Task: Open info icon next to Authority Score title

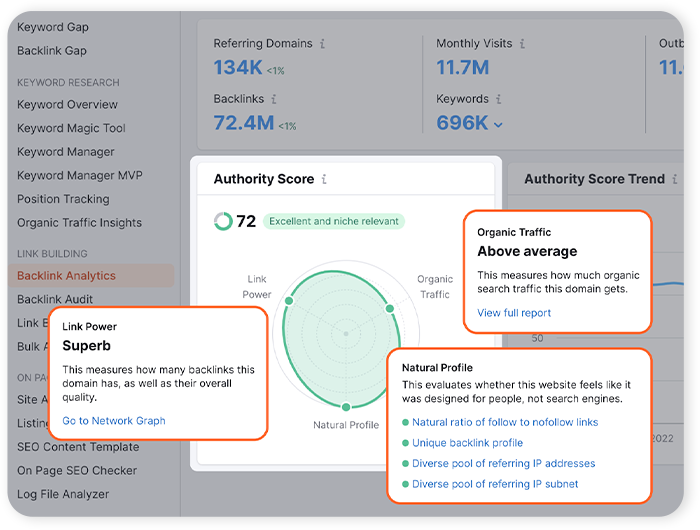Action: (324, 179)
